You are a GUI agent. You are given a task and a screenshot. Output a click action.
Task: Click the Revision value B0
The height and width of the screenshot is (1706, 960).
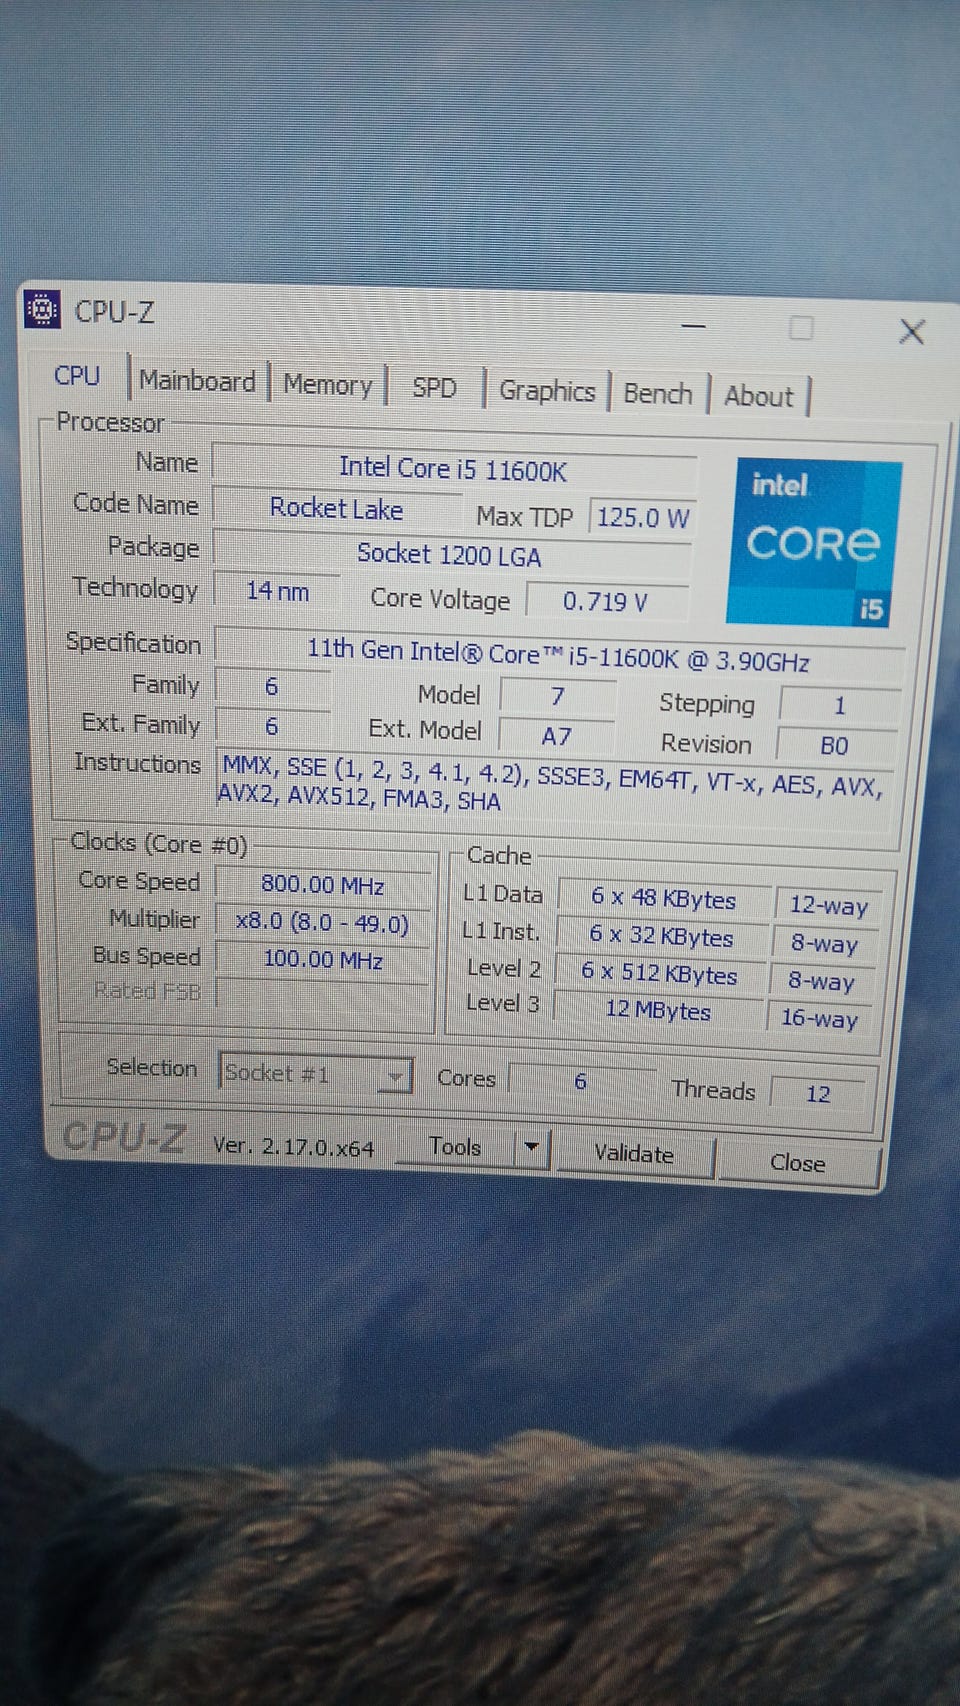pyautogui.click(x=834, y=746)
